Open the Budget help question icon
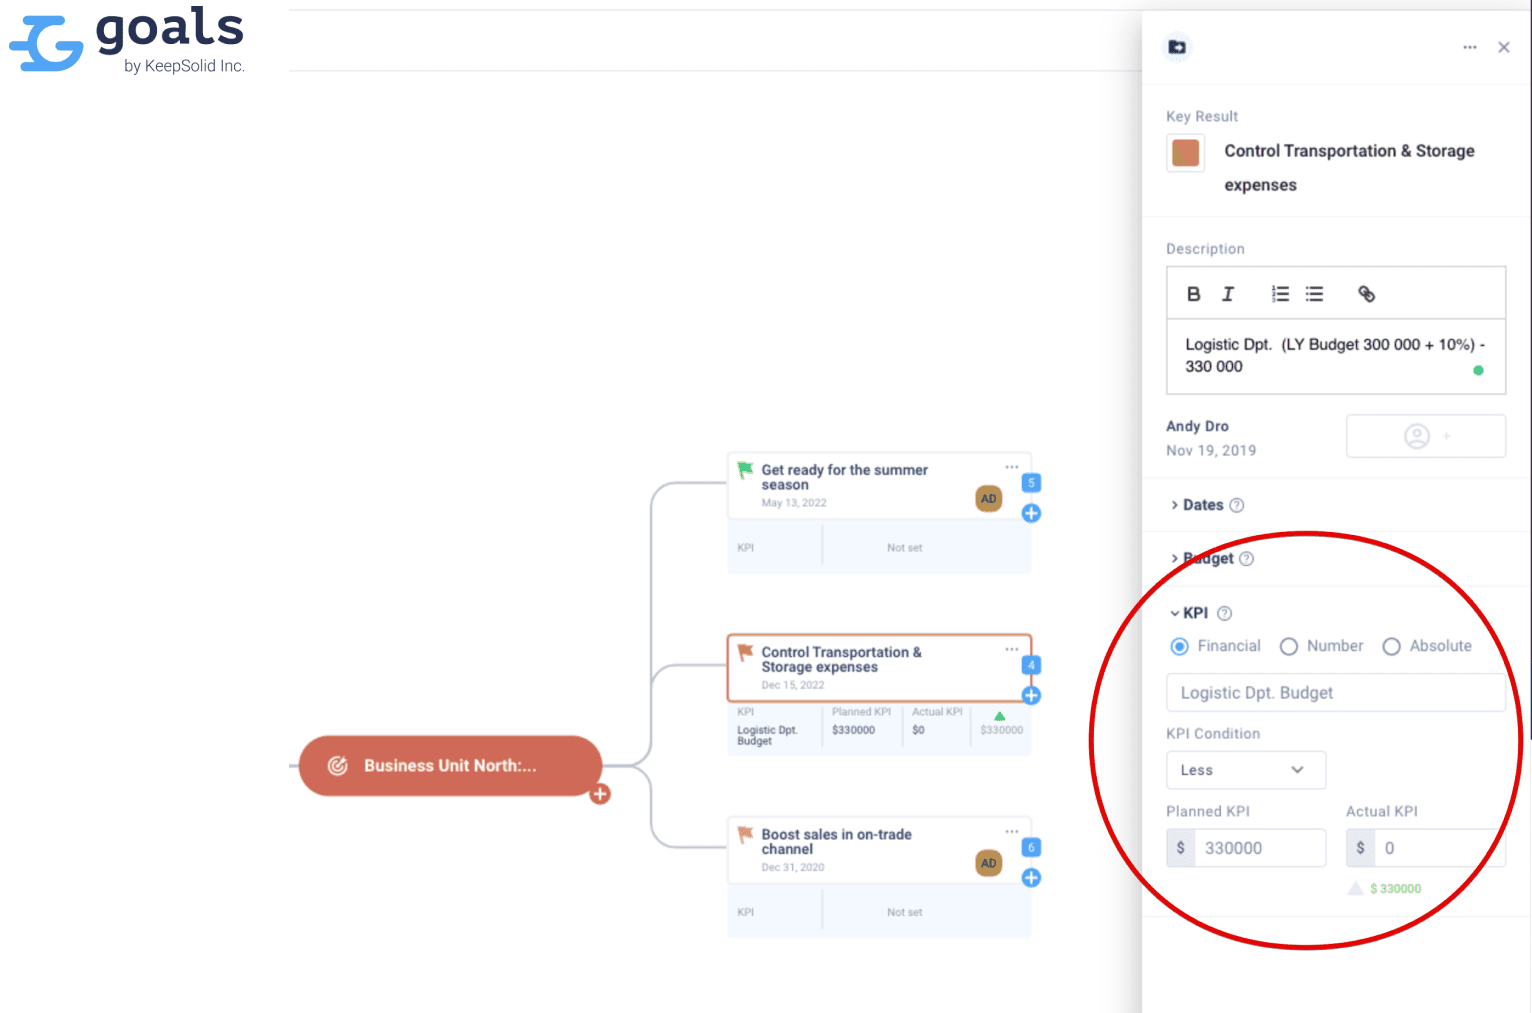This screenshot has height=1013, width=1532. coord(1246,559)
